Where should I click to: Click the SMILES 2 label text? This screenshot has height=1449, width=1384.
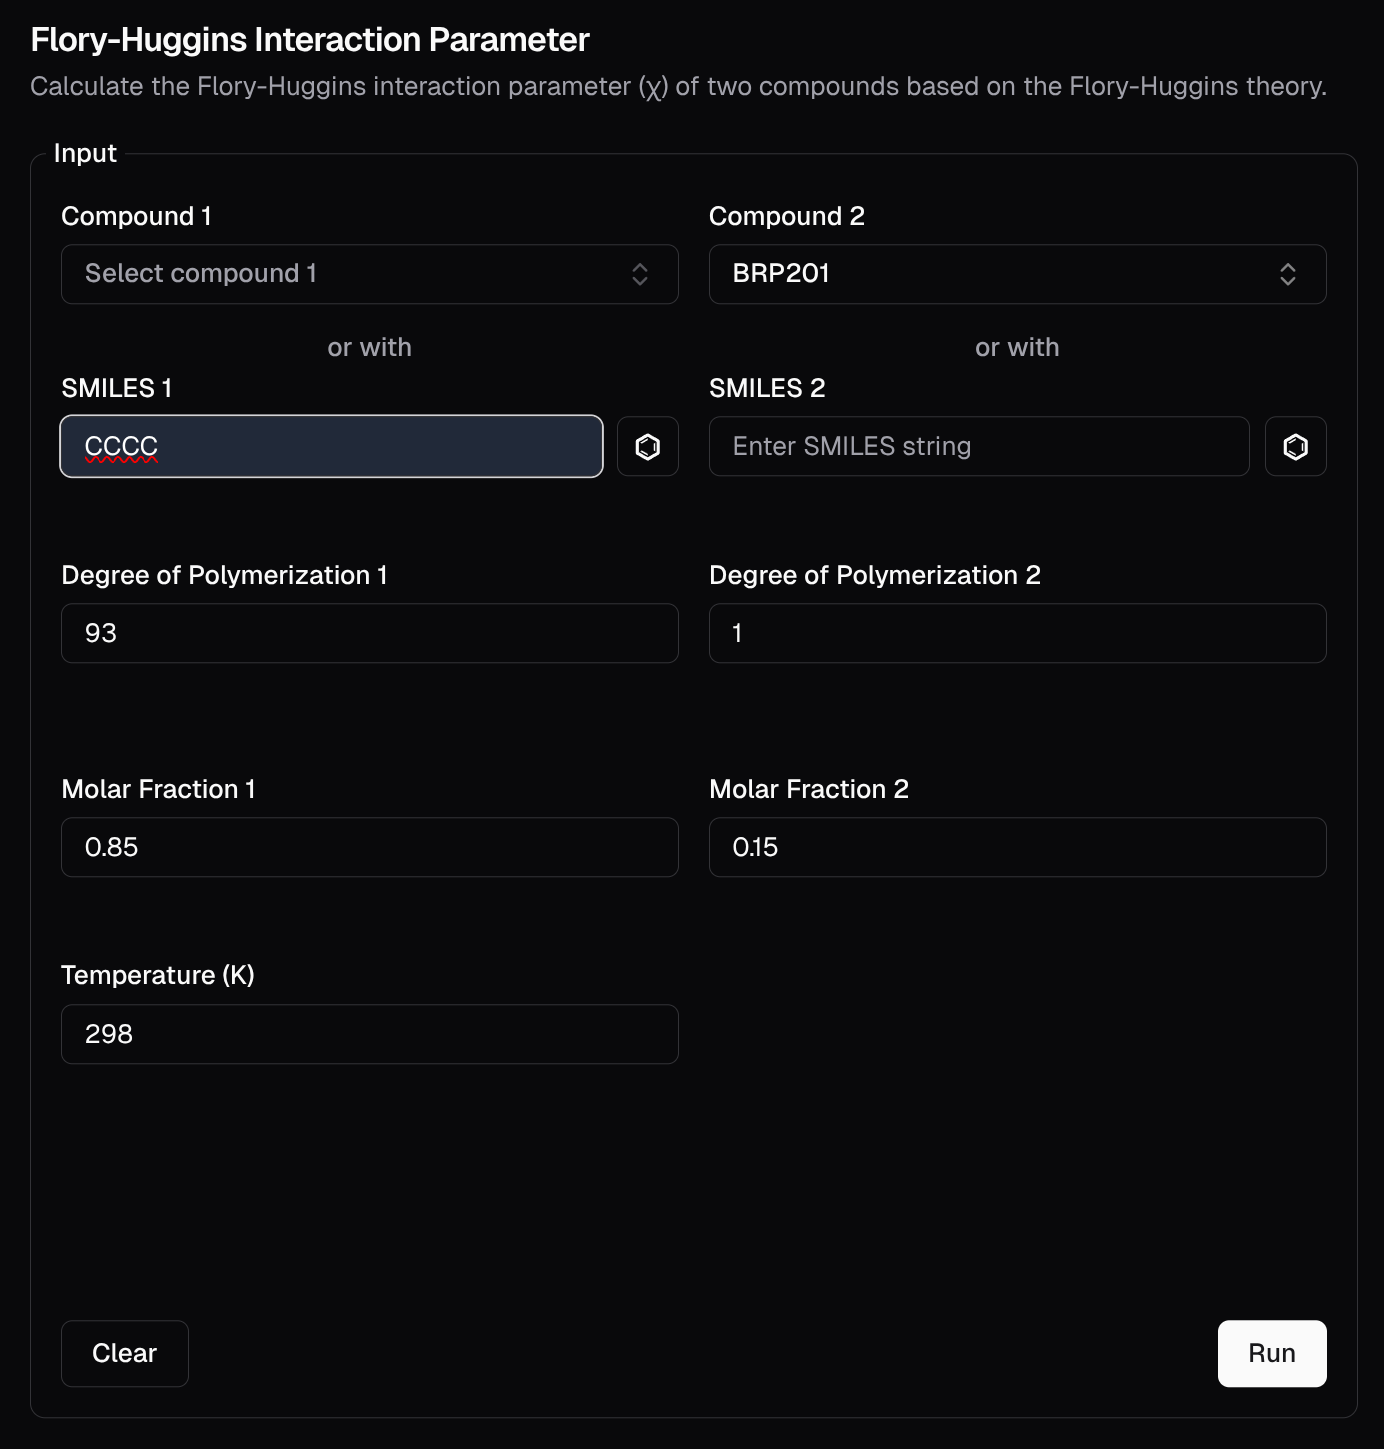click(x=766, y=388)
